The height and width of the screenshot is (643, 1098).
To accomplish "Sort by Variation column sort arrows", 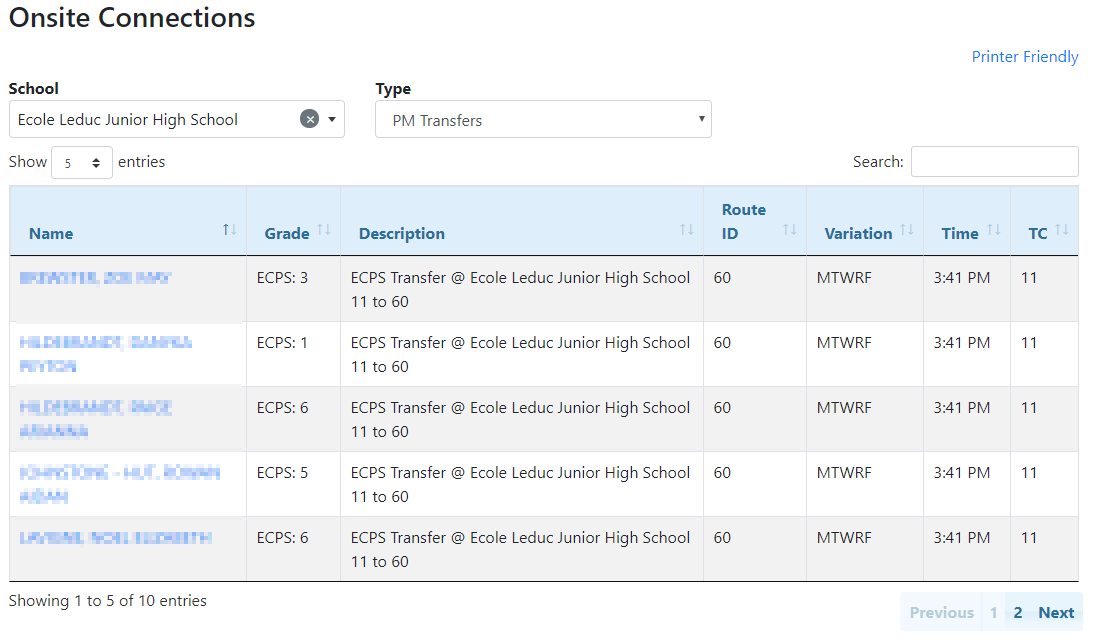I will (x=906, y=230).
